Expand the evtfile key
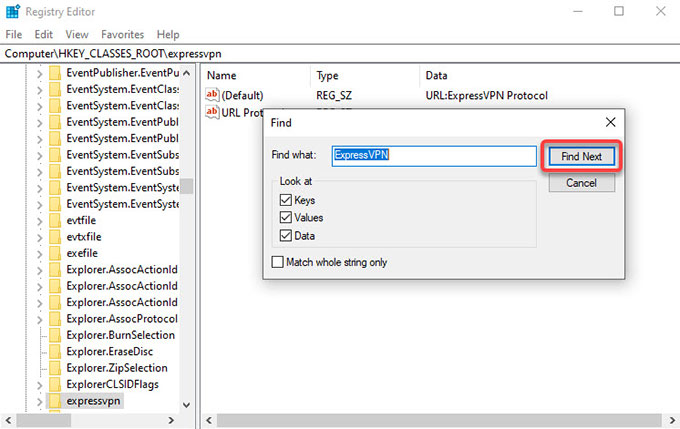The image size is (680, 429). pos(39,221)
